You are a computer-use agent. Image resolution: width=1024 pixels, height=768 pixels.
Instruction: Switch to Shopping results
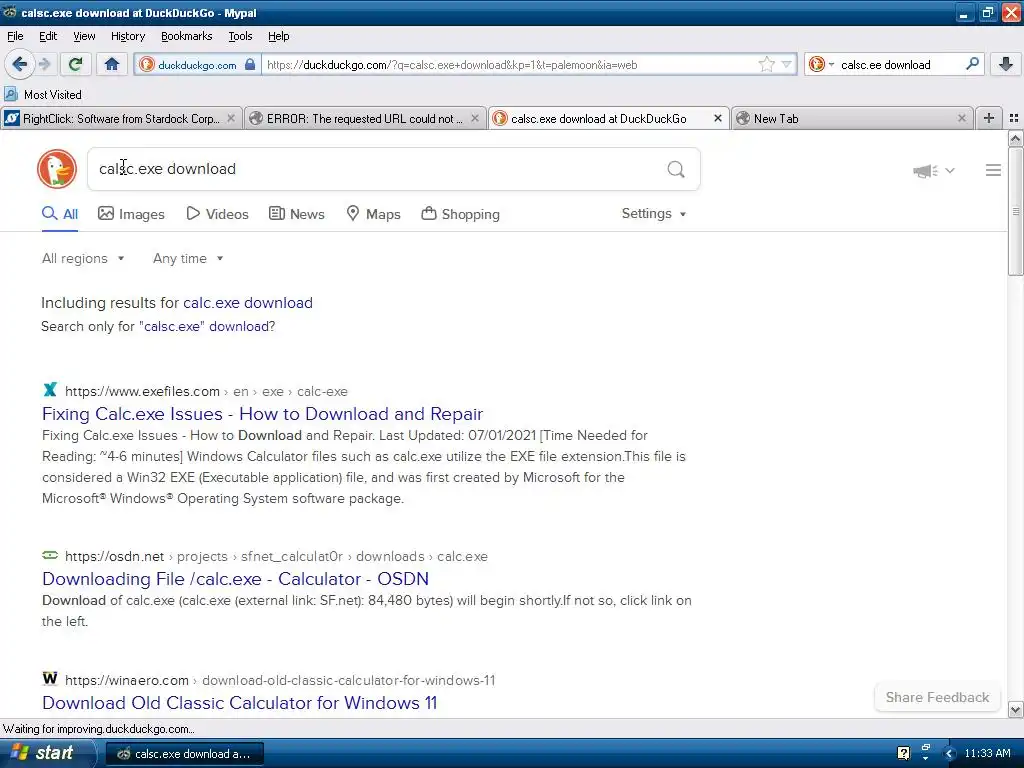pos(460,214)
